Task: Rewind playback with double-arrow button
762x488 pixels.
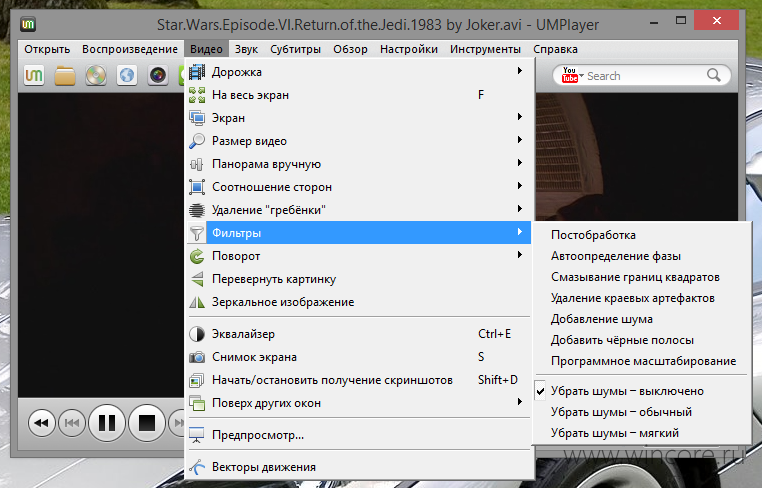Action: coord(41,423)
